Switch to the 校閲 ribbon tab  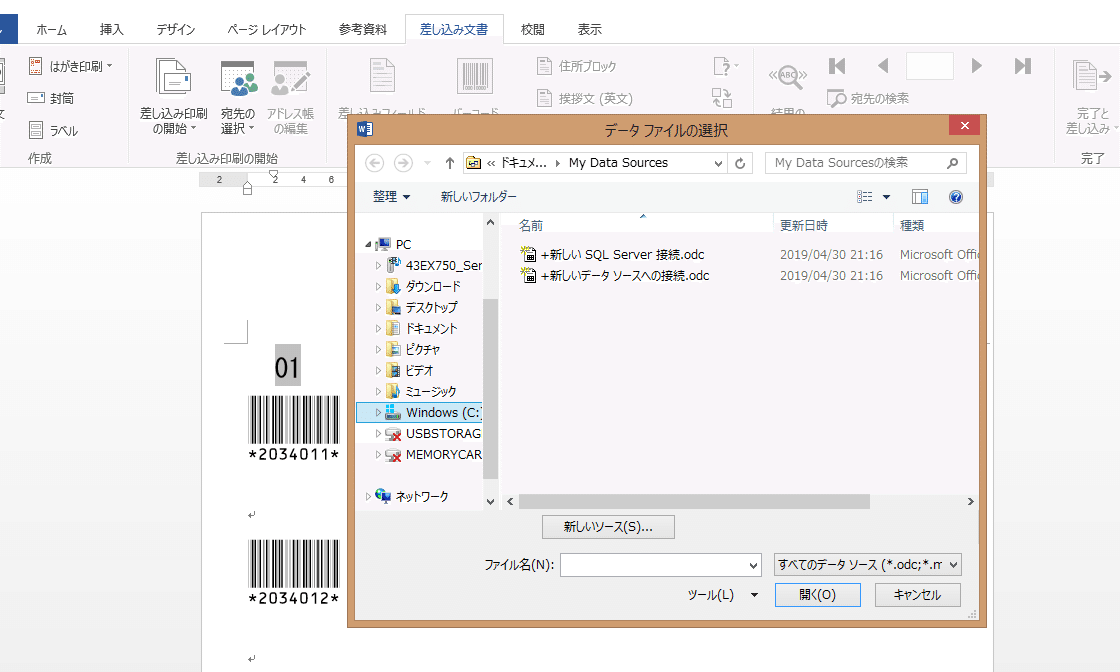point(533,29)
